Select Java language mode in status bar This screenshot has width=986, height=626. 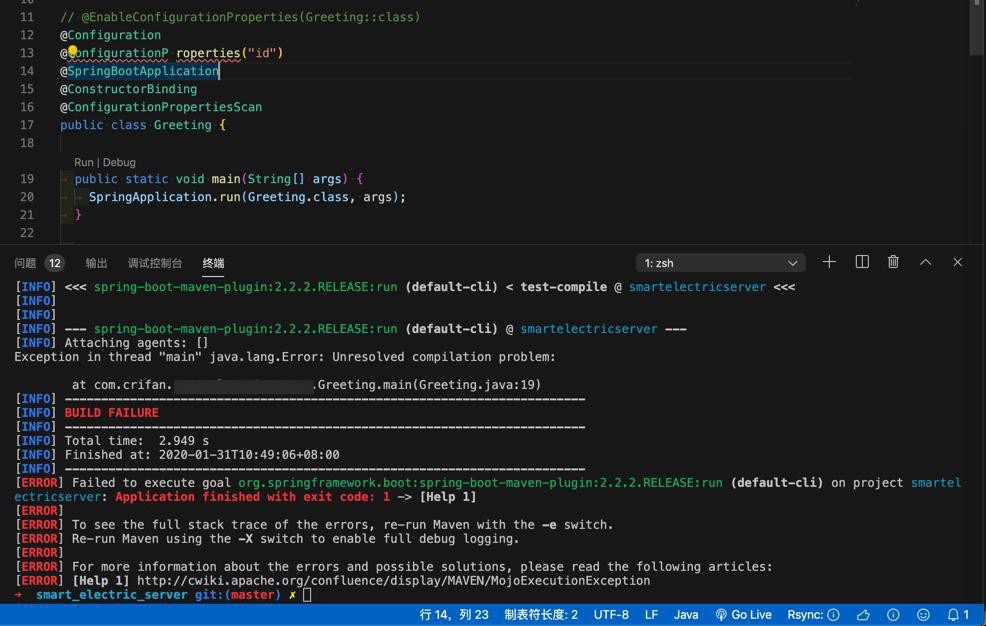pos(686,615)
